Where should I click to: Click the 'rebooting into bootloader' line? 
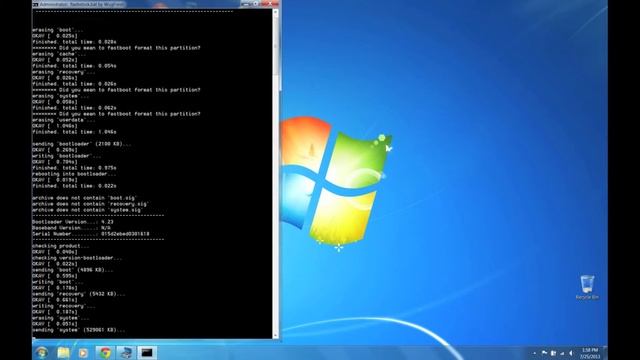coord(74,174)
